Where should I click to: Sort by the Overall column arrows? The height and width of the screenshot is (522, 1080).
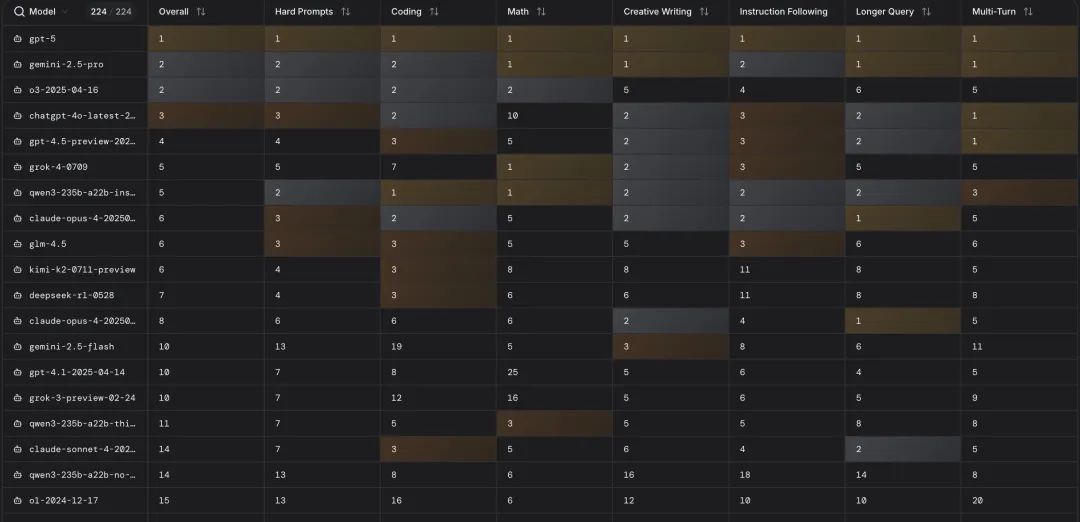(x=201, y=12)
